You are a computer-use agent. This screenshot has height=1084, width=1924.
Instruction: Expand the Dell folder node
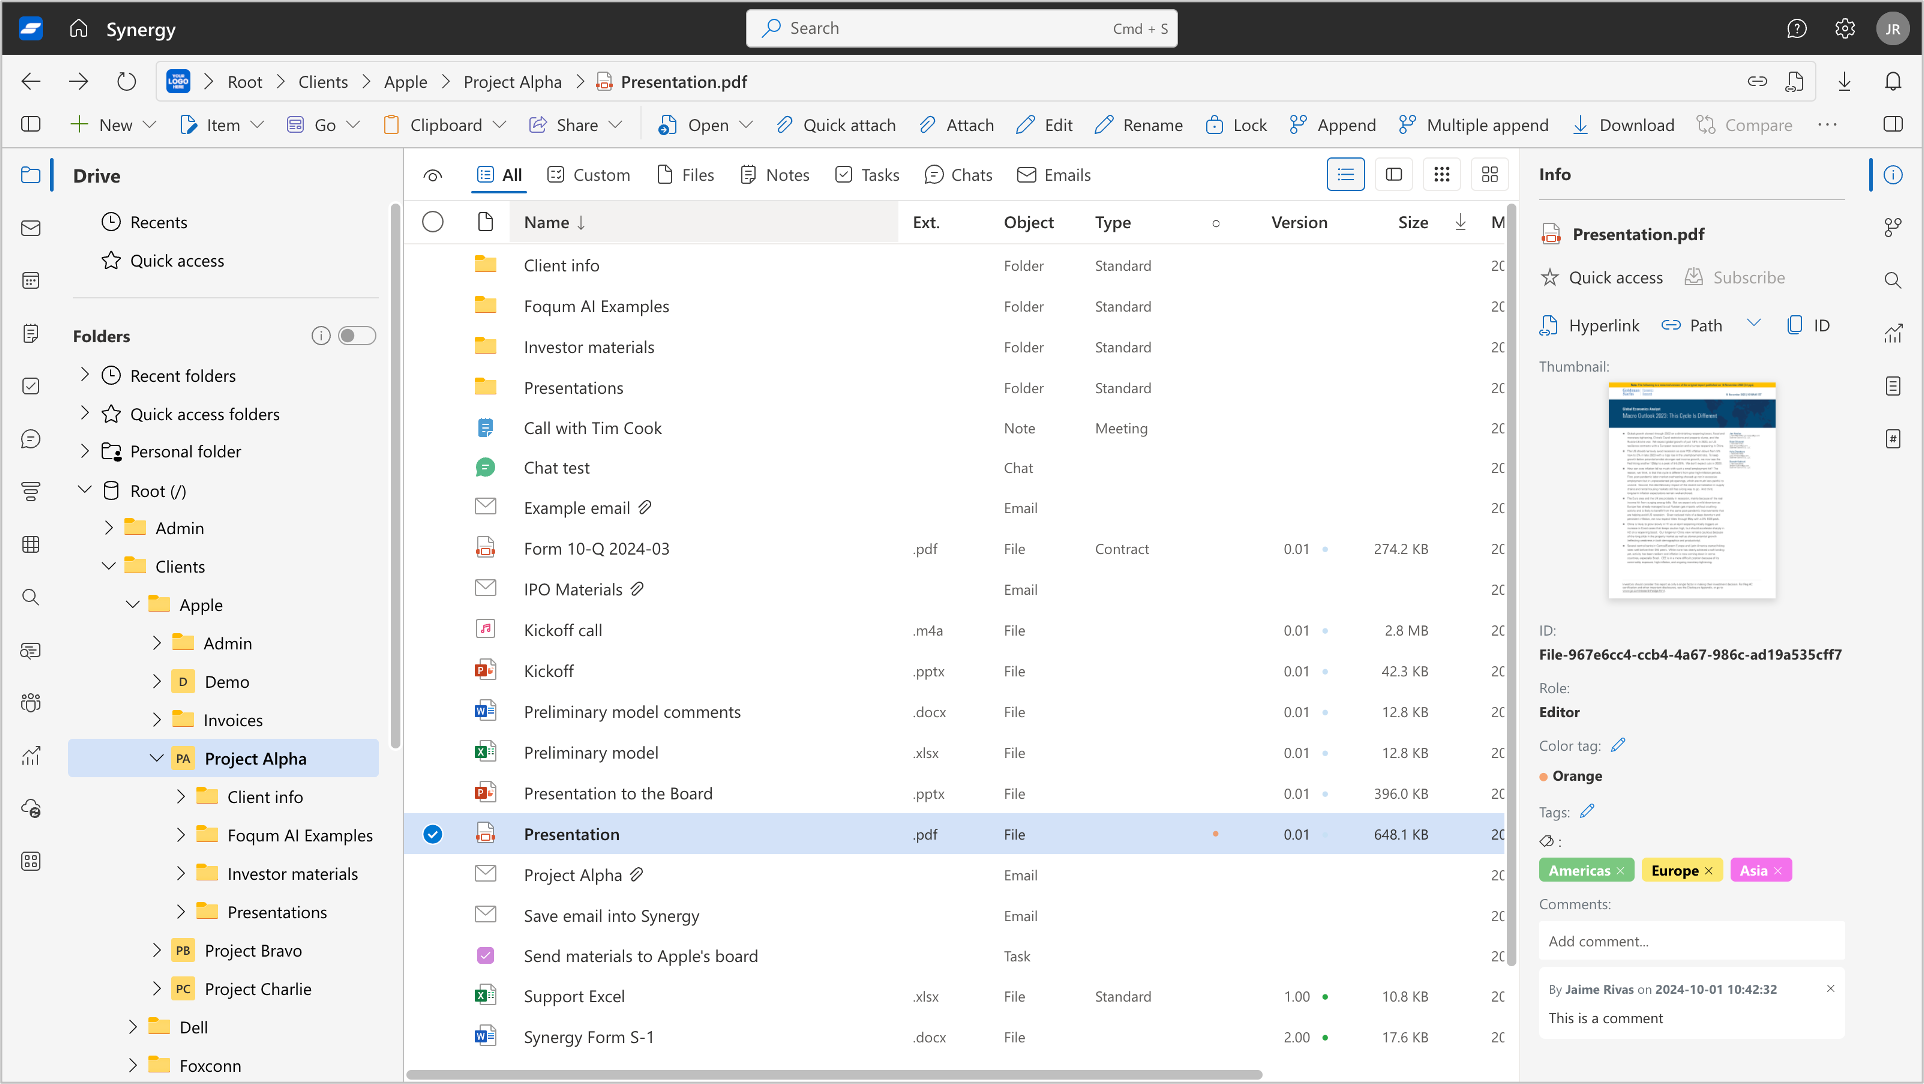[x=133, y=1027]
